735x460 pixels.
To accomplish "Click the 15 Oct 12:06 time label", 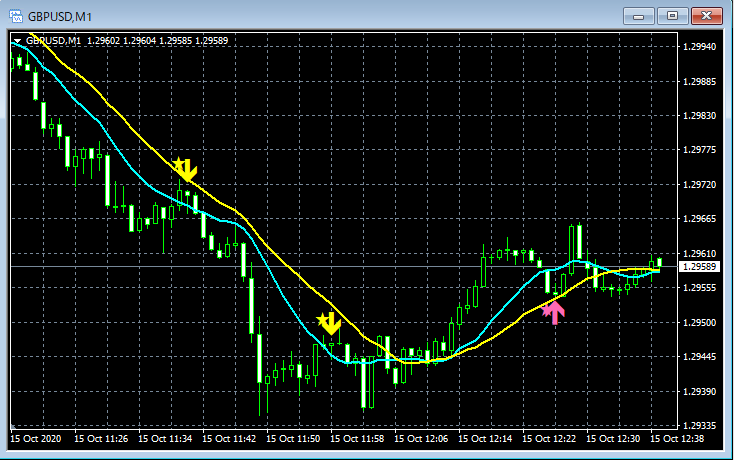I will click(421, 439).
